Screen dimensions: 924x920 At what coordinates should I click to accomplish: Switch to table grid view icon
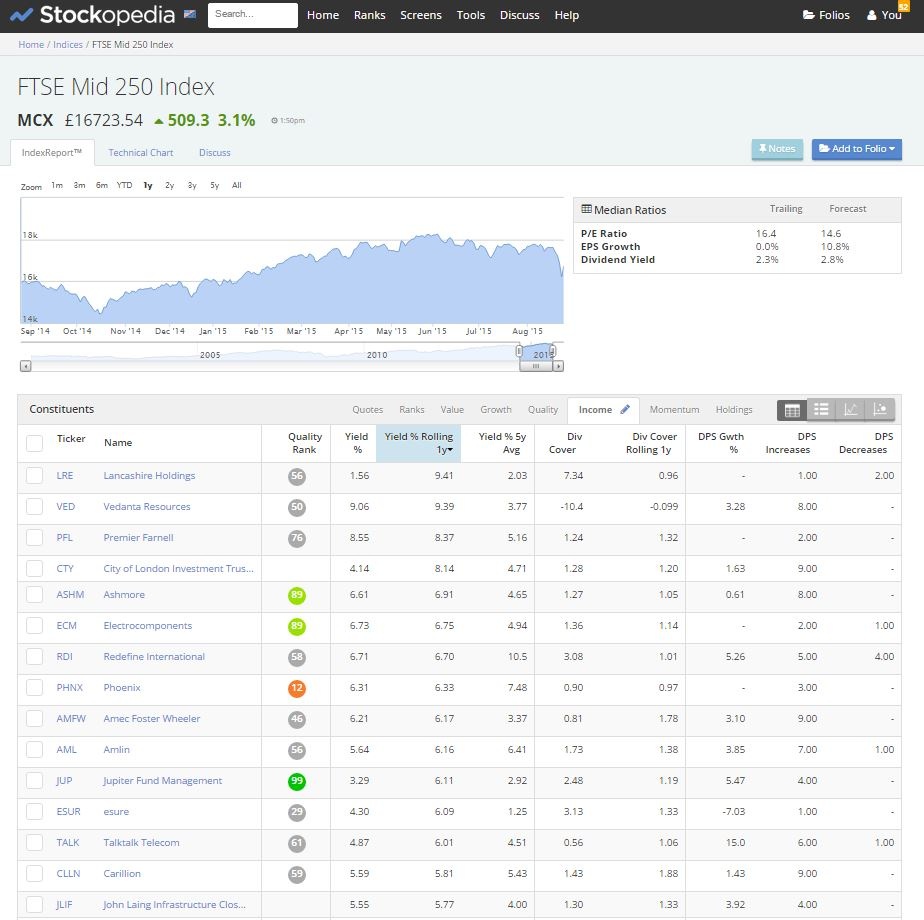(x=792, y=410)
